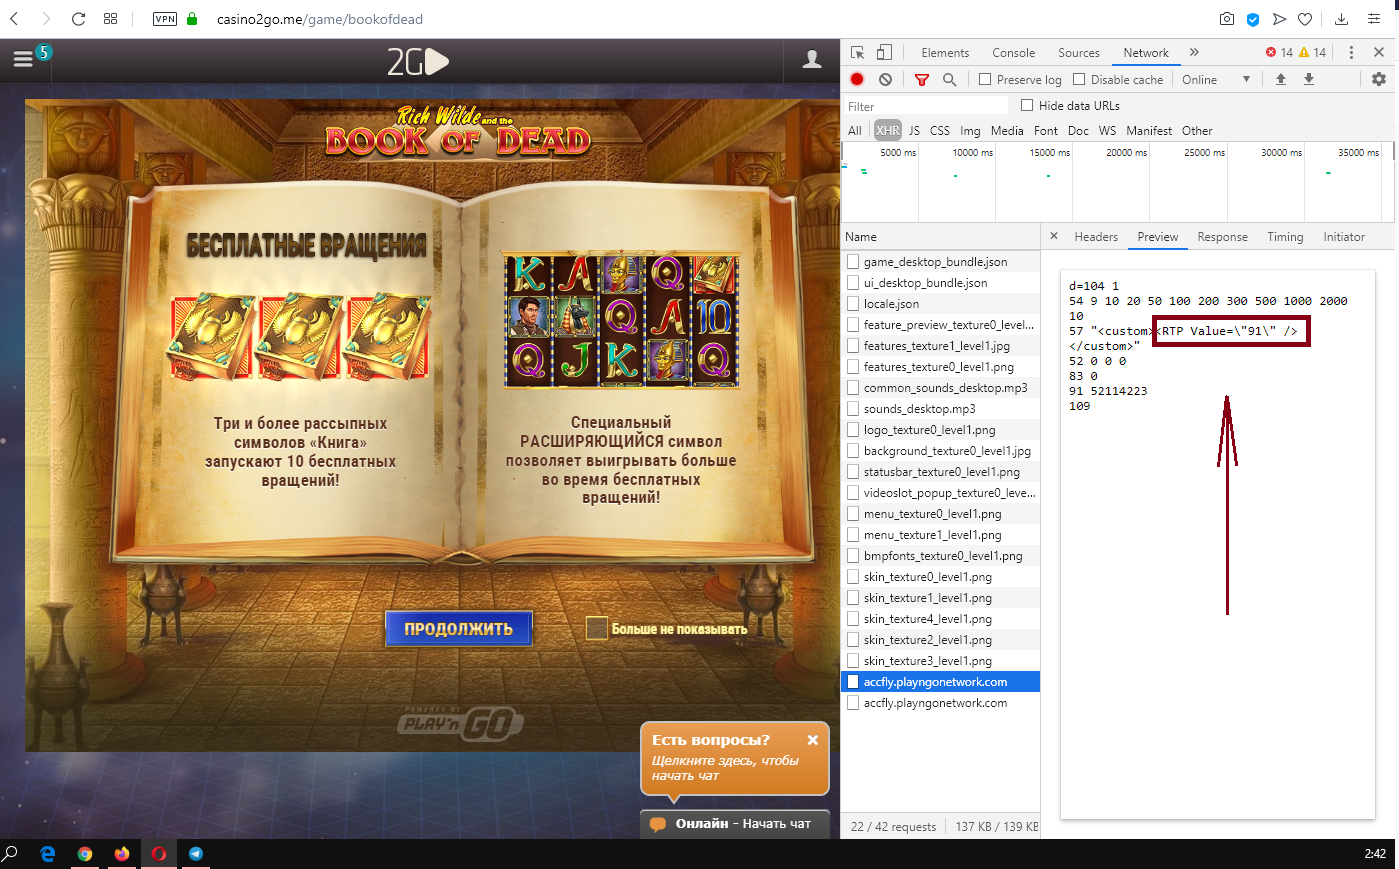Close the 'Есть вопросы?' chat popup

click(813, 740)
